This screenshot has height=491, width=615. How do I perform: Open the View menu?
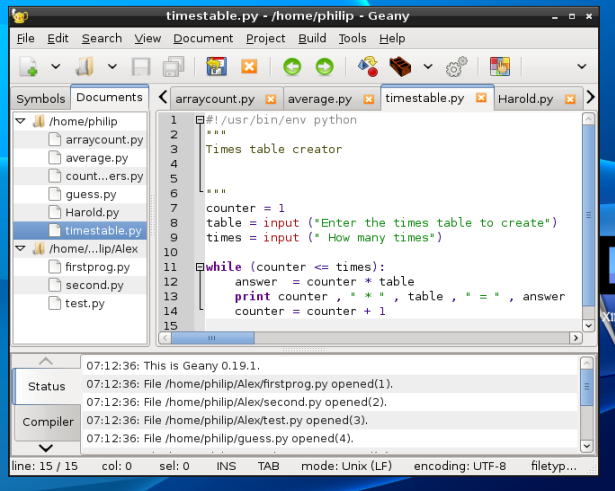(x=147, y=38)
